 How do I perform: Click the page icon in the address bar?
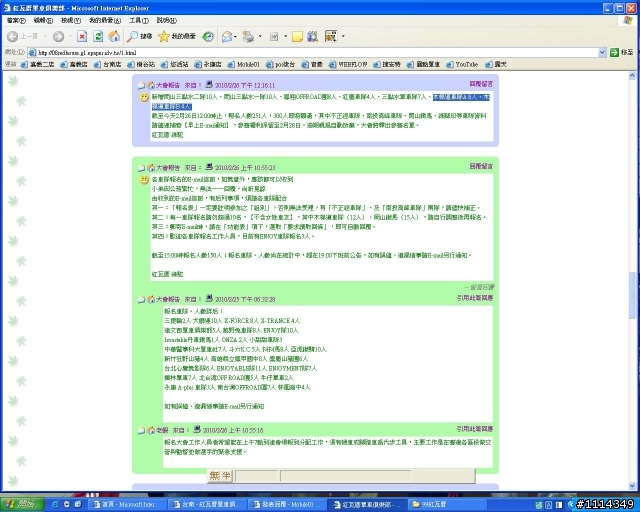tap(32, 53)
